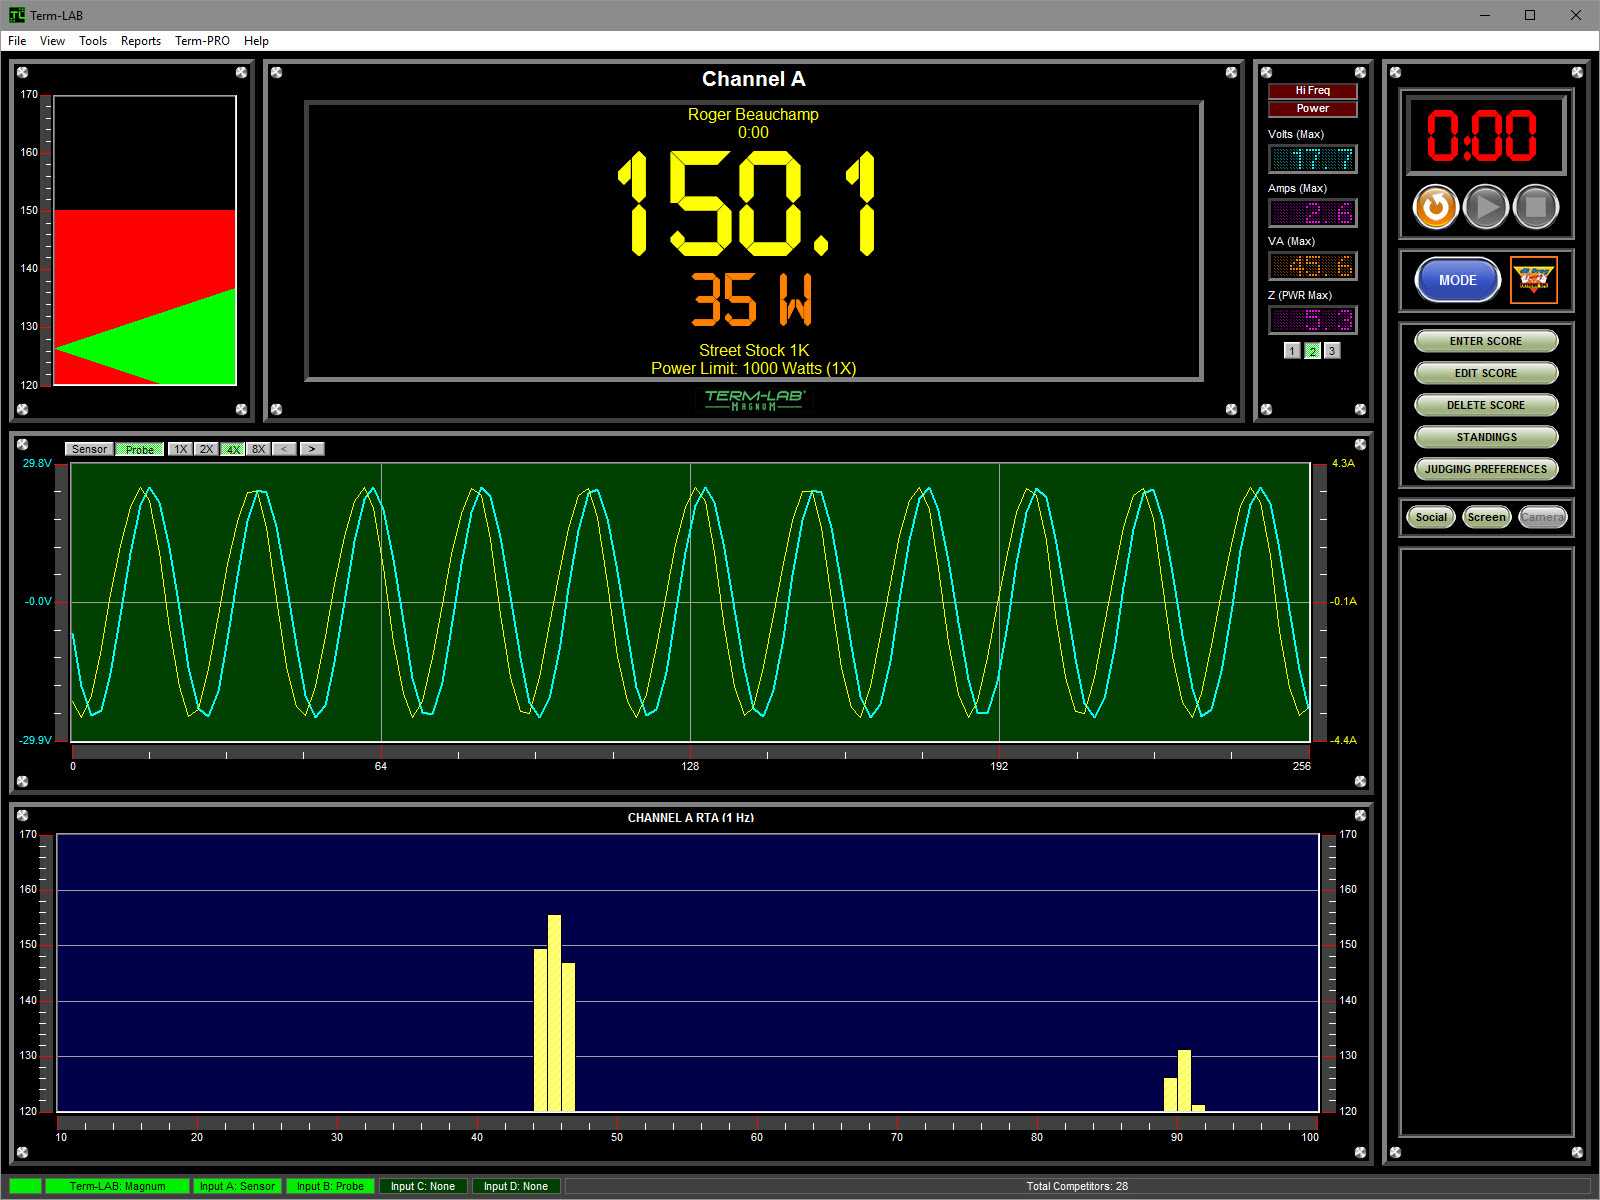Start the timer with the play button
This screenshot has height=1200, width=1600.
[1486, 207]
